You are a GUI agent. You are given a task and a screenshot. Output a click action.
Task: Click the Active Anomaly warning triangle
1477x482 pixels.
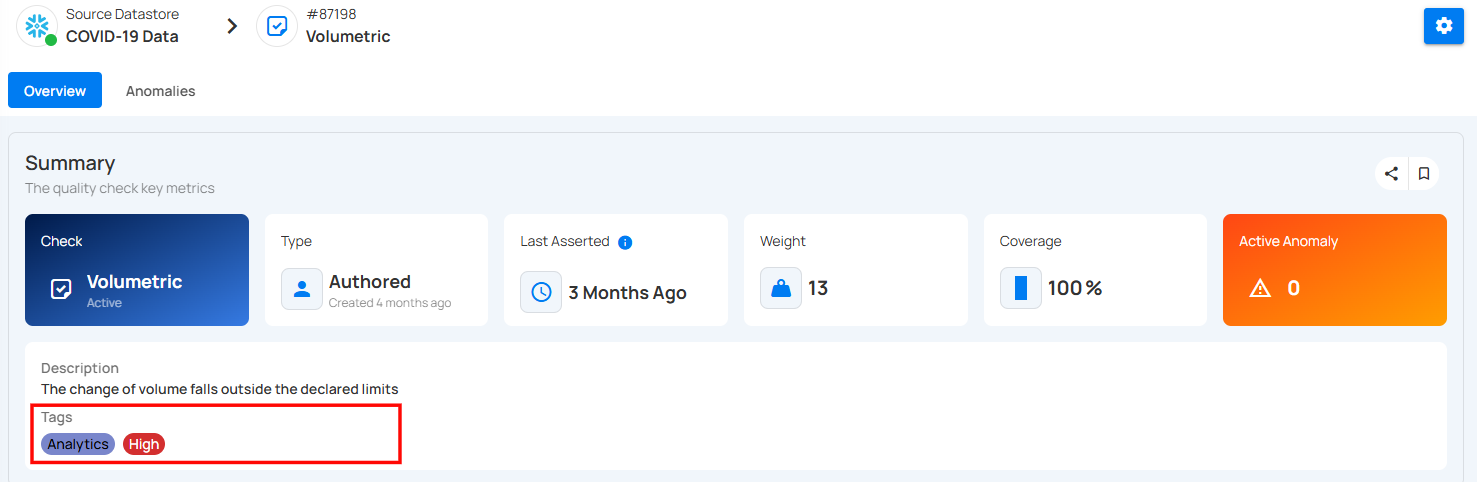coord(1260,289)
